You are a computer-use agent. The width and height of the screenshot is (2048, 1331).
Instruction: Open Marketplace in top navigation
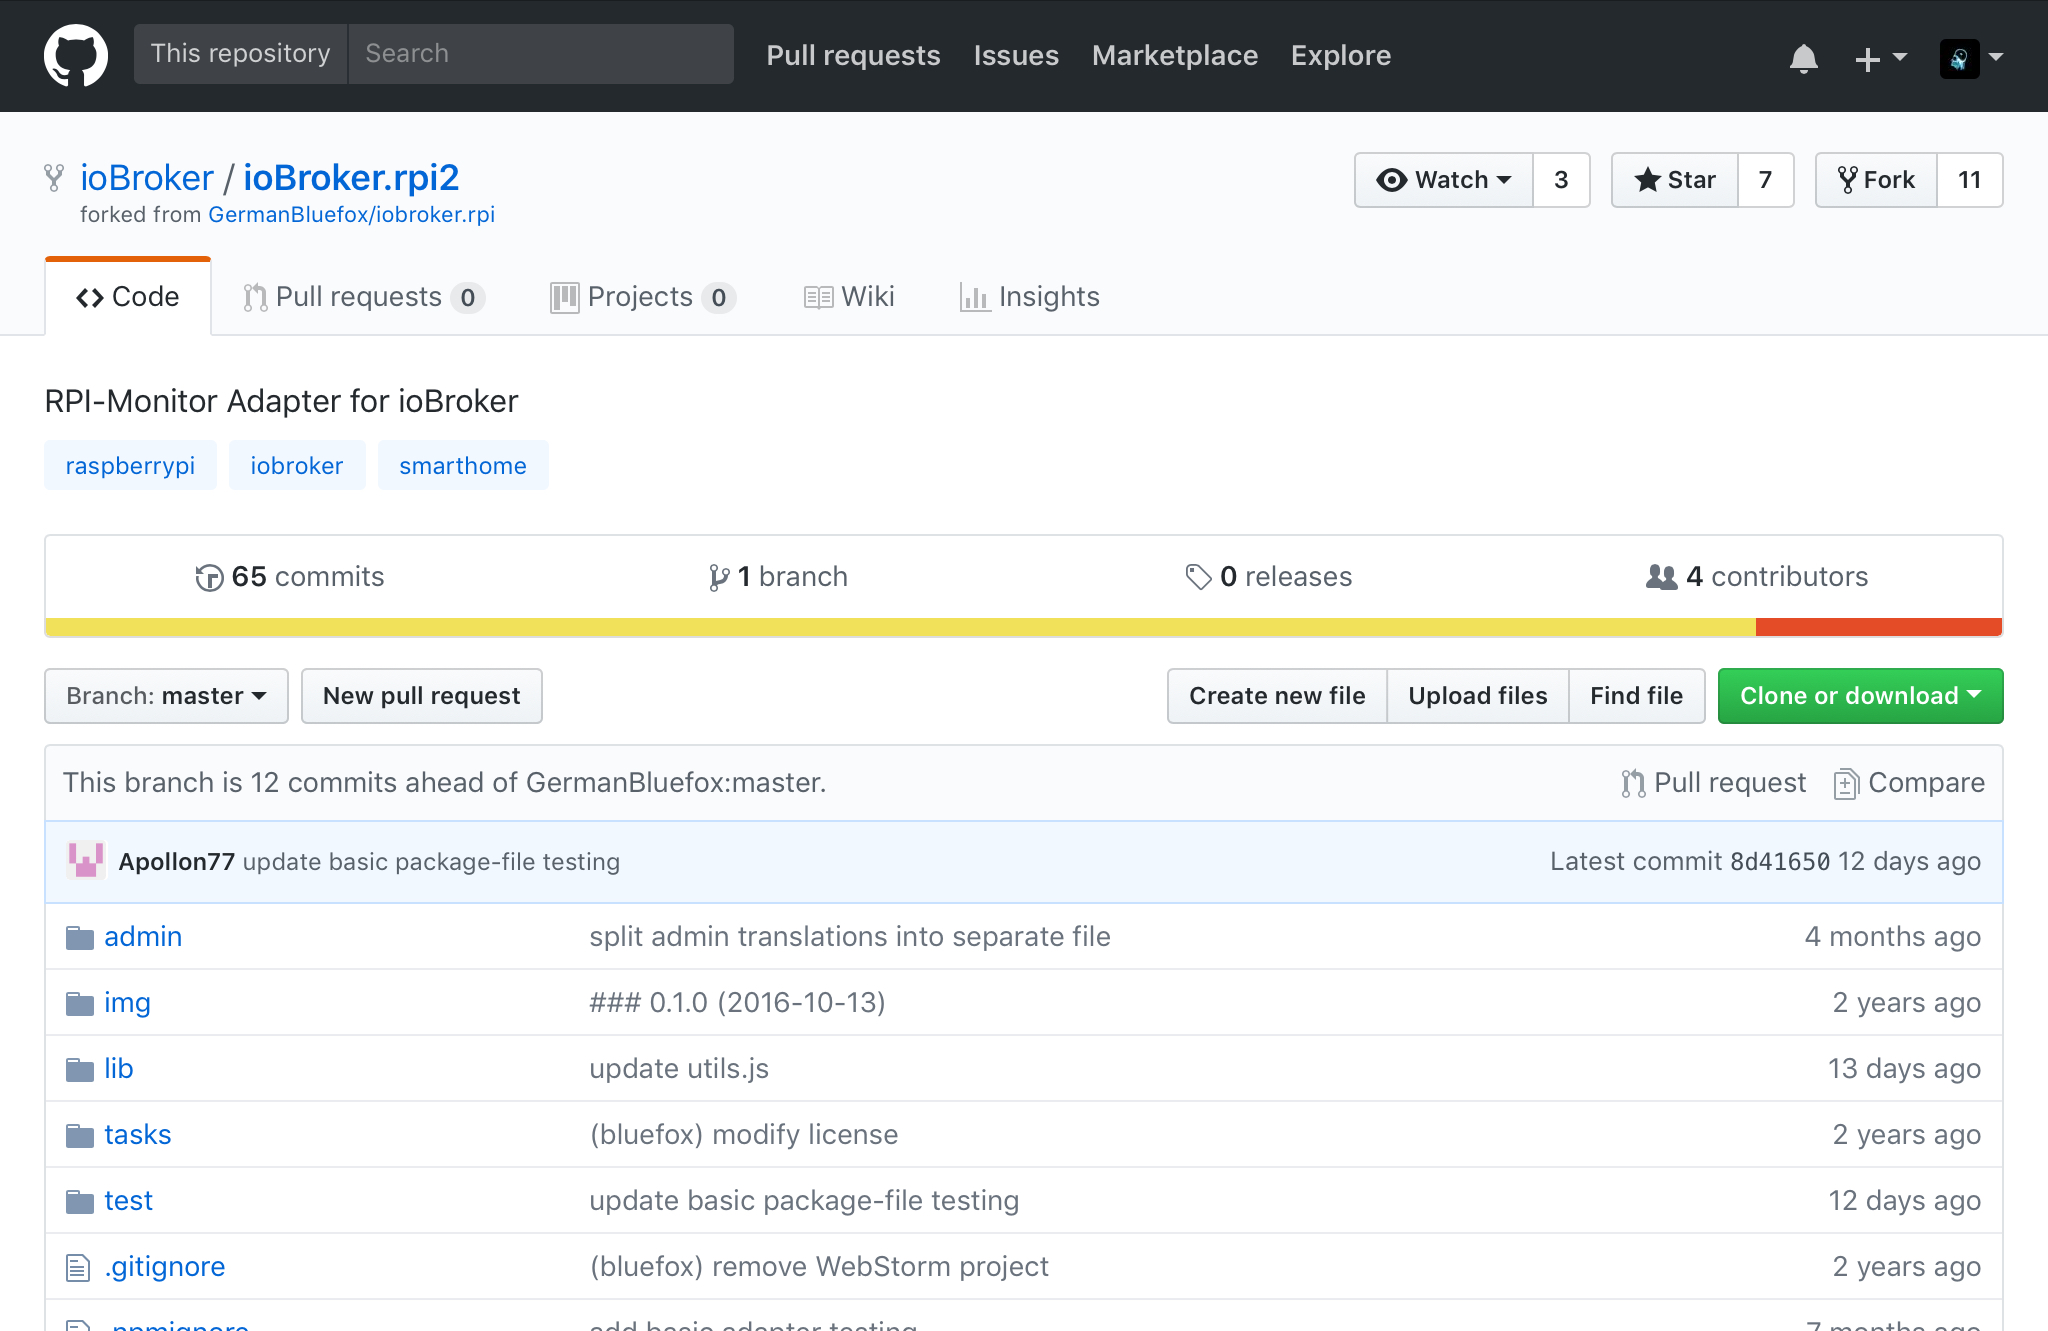(x=1175, y=55)
